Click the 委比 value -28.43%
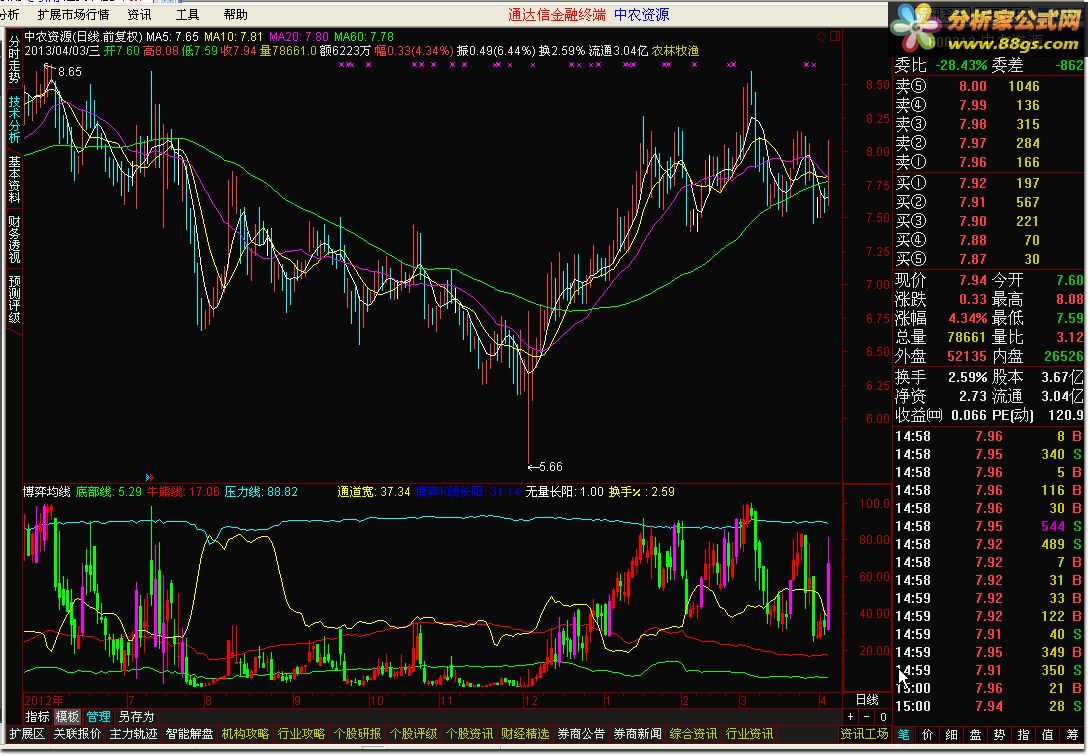Screen dimensions: 1090x756 click(961, 65)
